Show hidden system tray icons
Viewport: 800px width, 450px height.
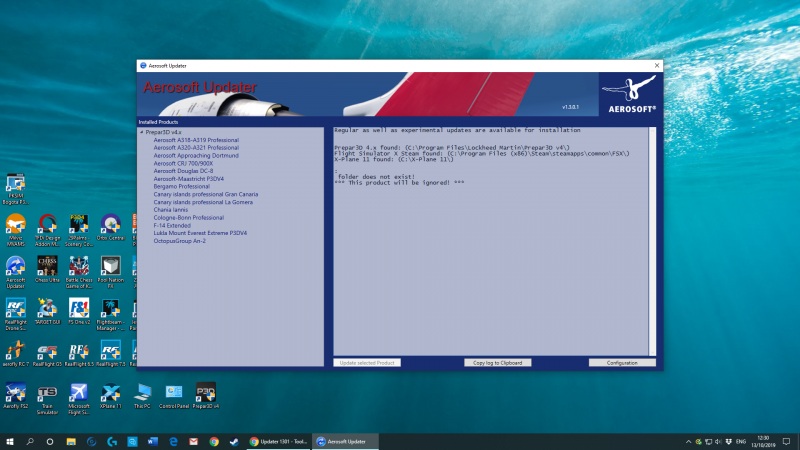coord(688,442)
